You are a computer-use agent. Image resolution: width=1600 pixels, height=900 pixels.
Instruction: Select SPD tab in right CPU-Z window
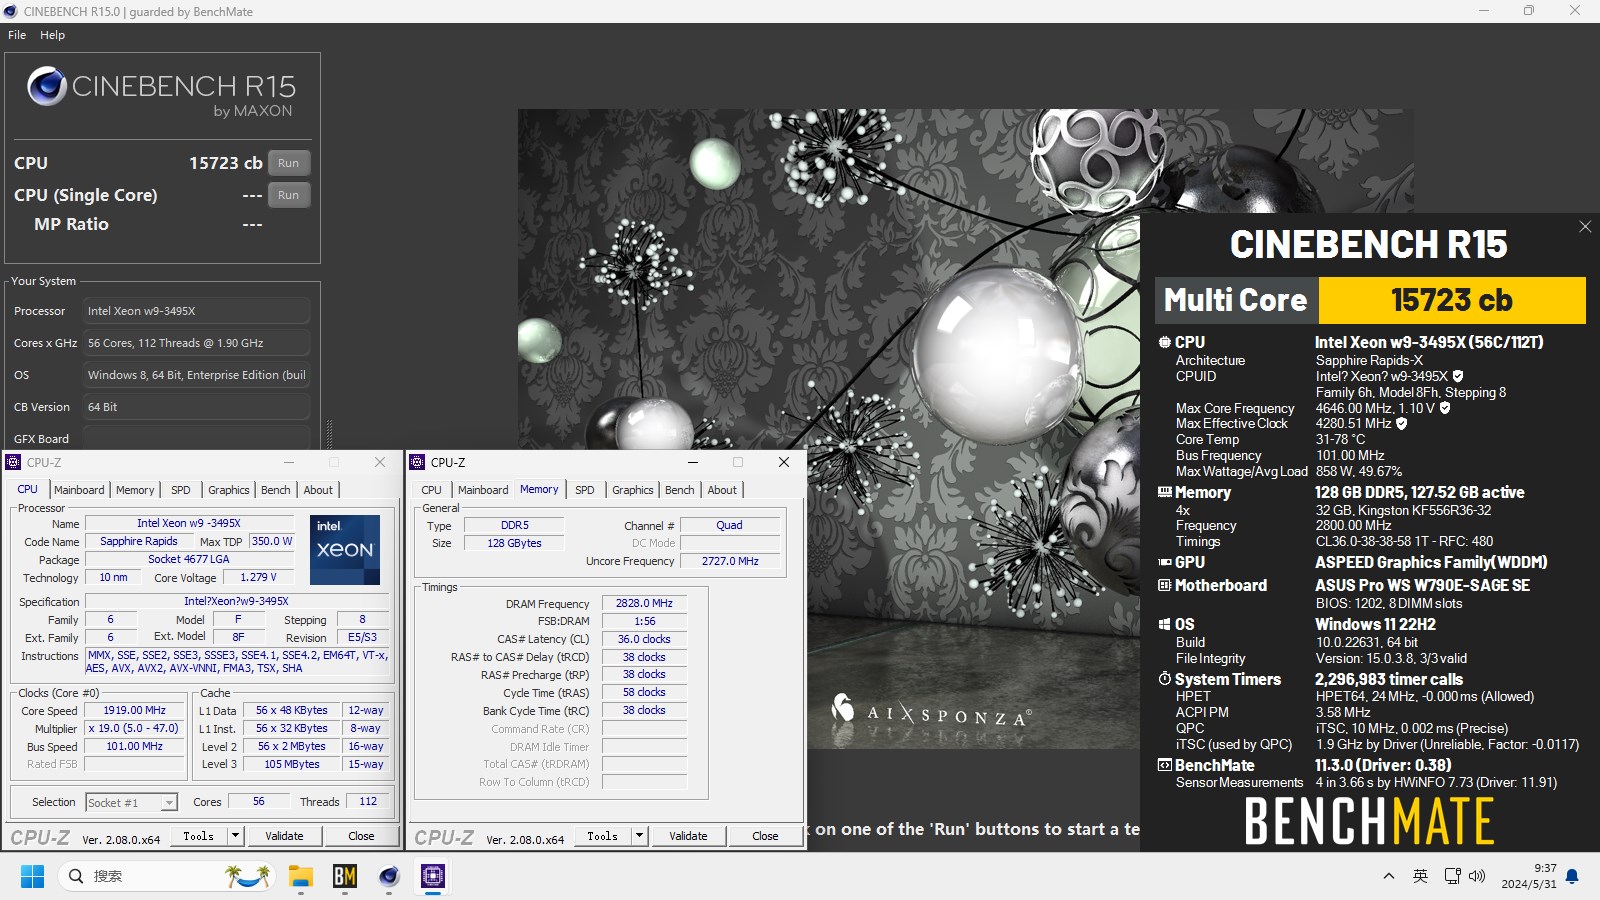pos(585,490)
